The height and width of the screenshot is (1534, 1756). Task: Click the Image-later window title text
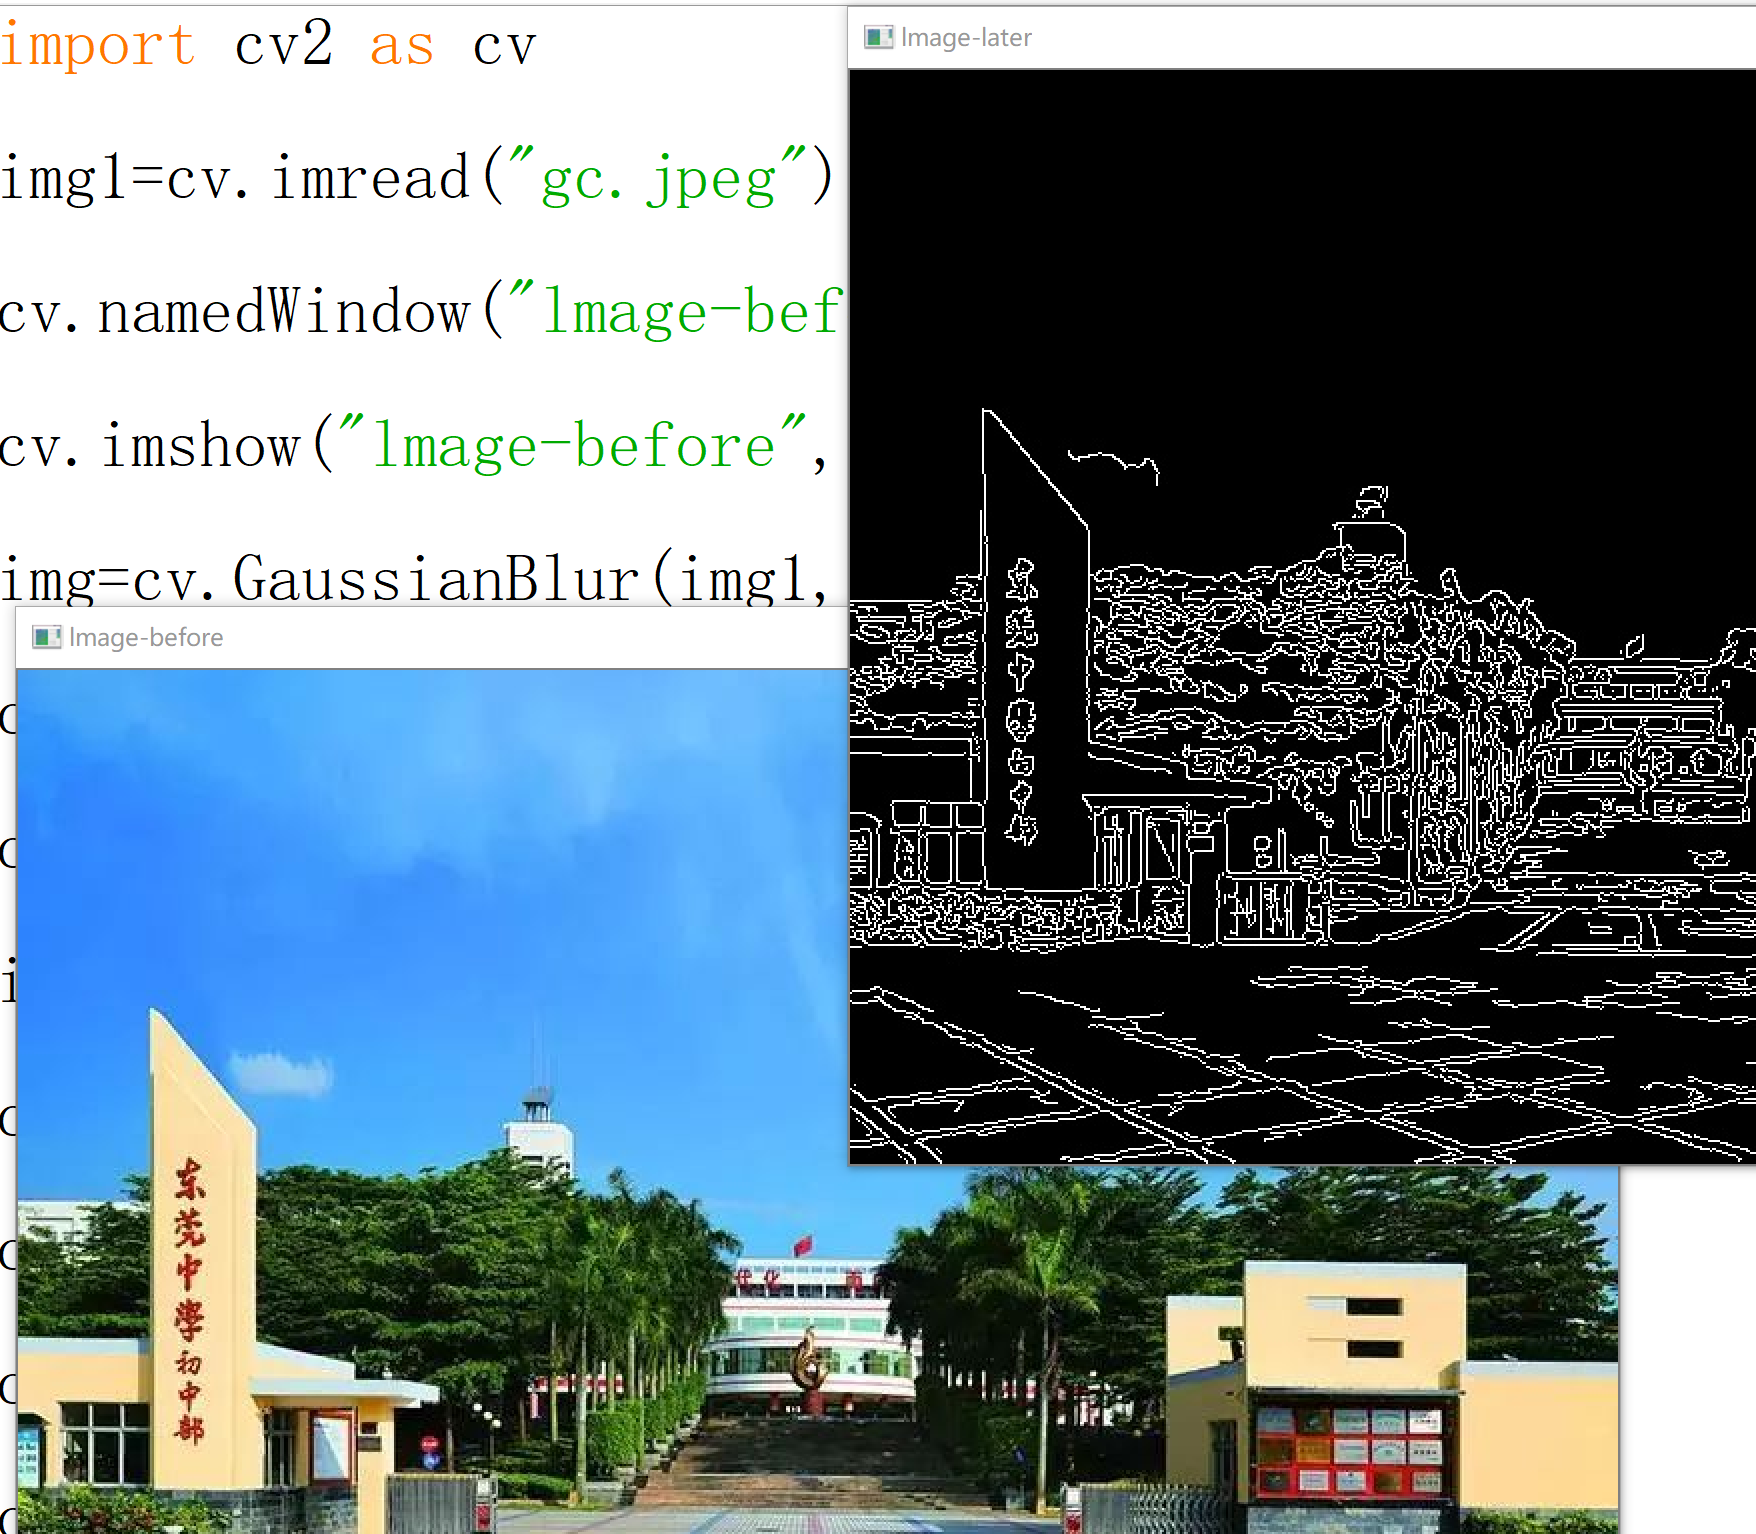click(965, 36)
